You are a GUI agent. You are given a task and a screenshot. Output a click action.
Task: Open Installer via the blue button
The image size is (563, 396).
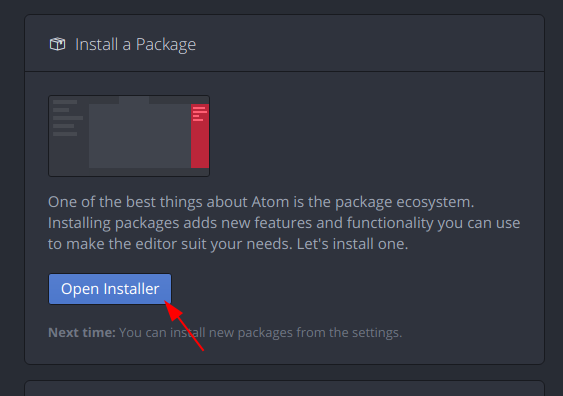click(110, 289)
